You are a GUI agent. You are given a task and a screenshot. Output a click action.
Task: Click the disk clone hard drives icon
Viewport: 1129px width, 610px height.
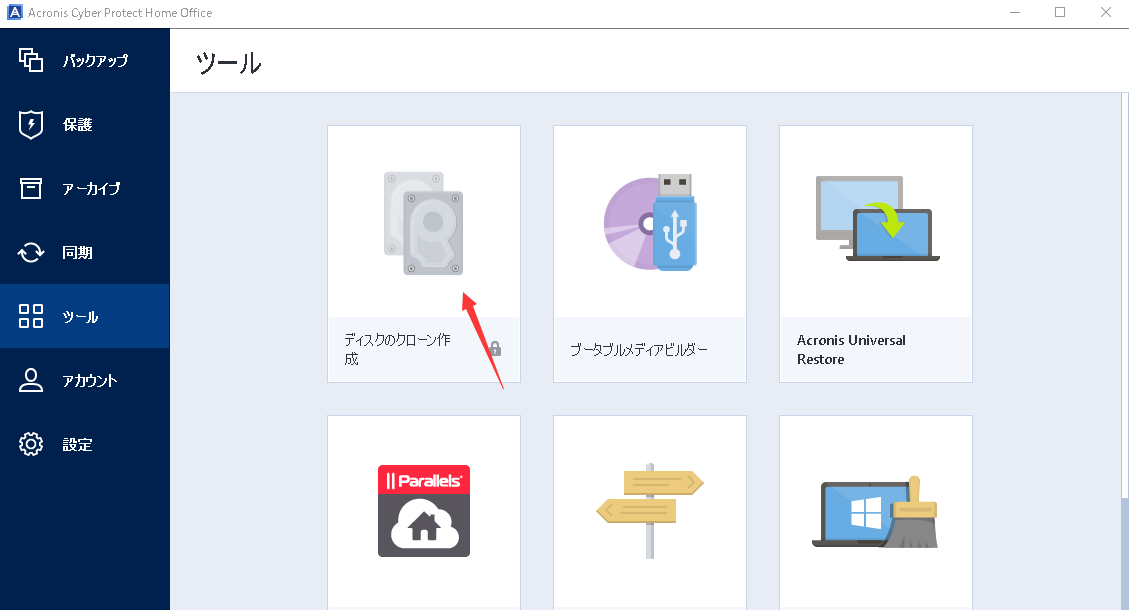tap(423, 223)
